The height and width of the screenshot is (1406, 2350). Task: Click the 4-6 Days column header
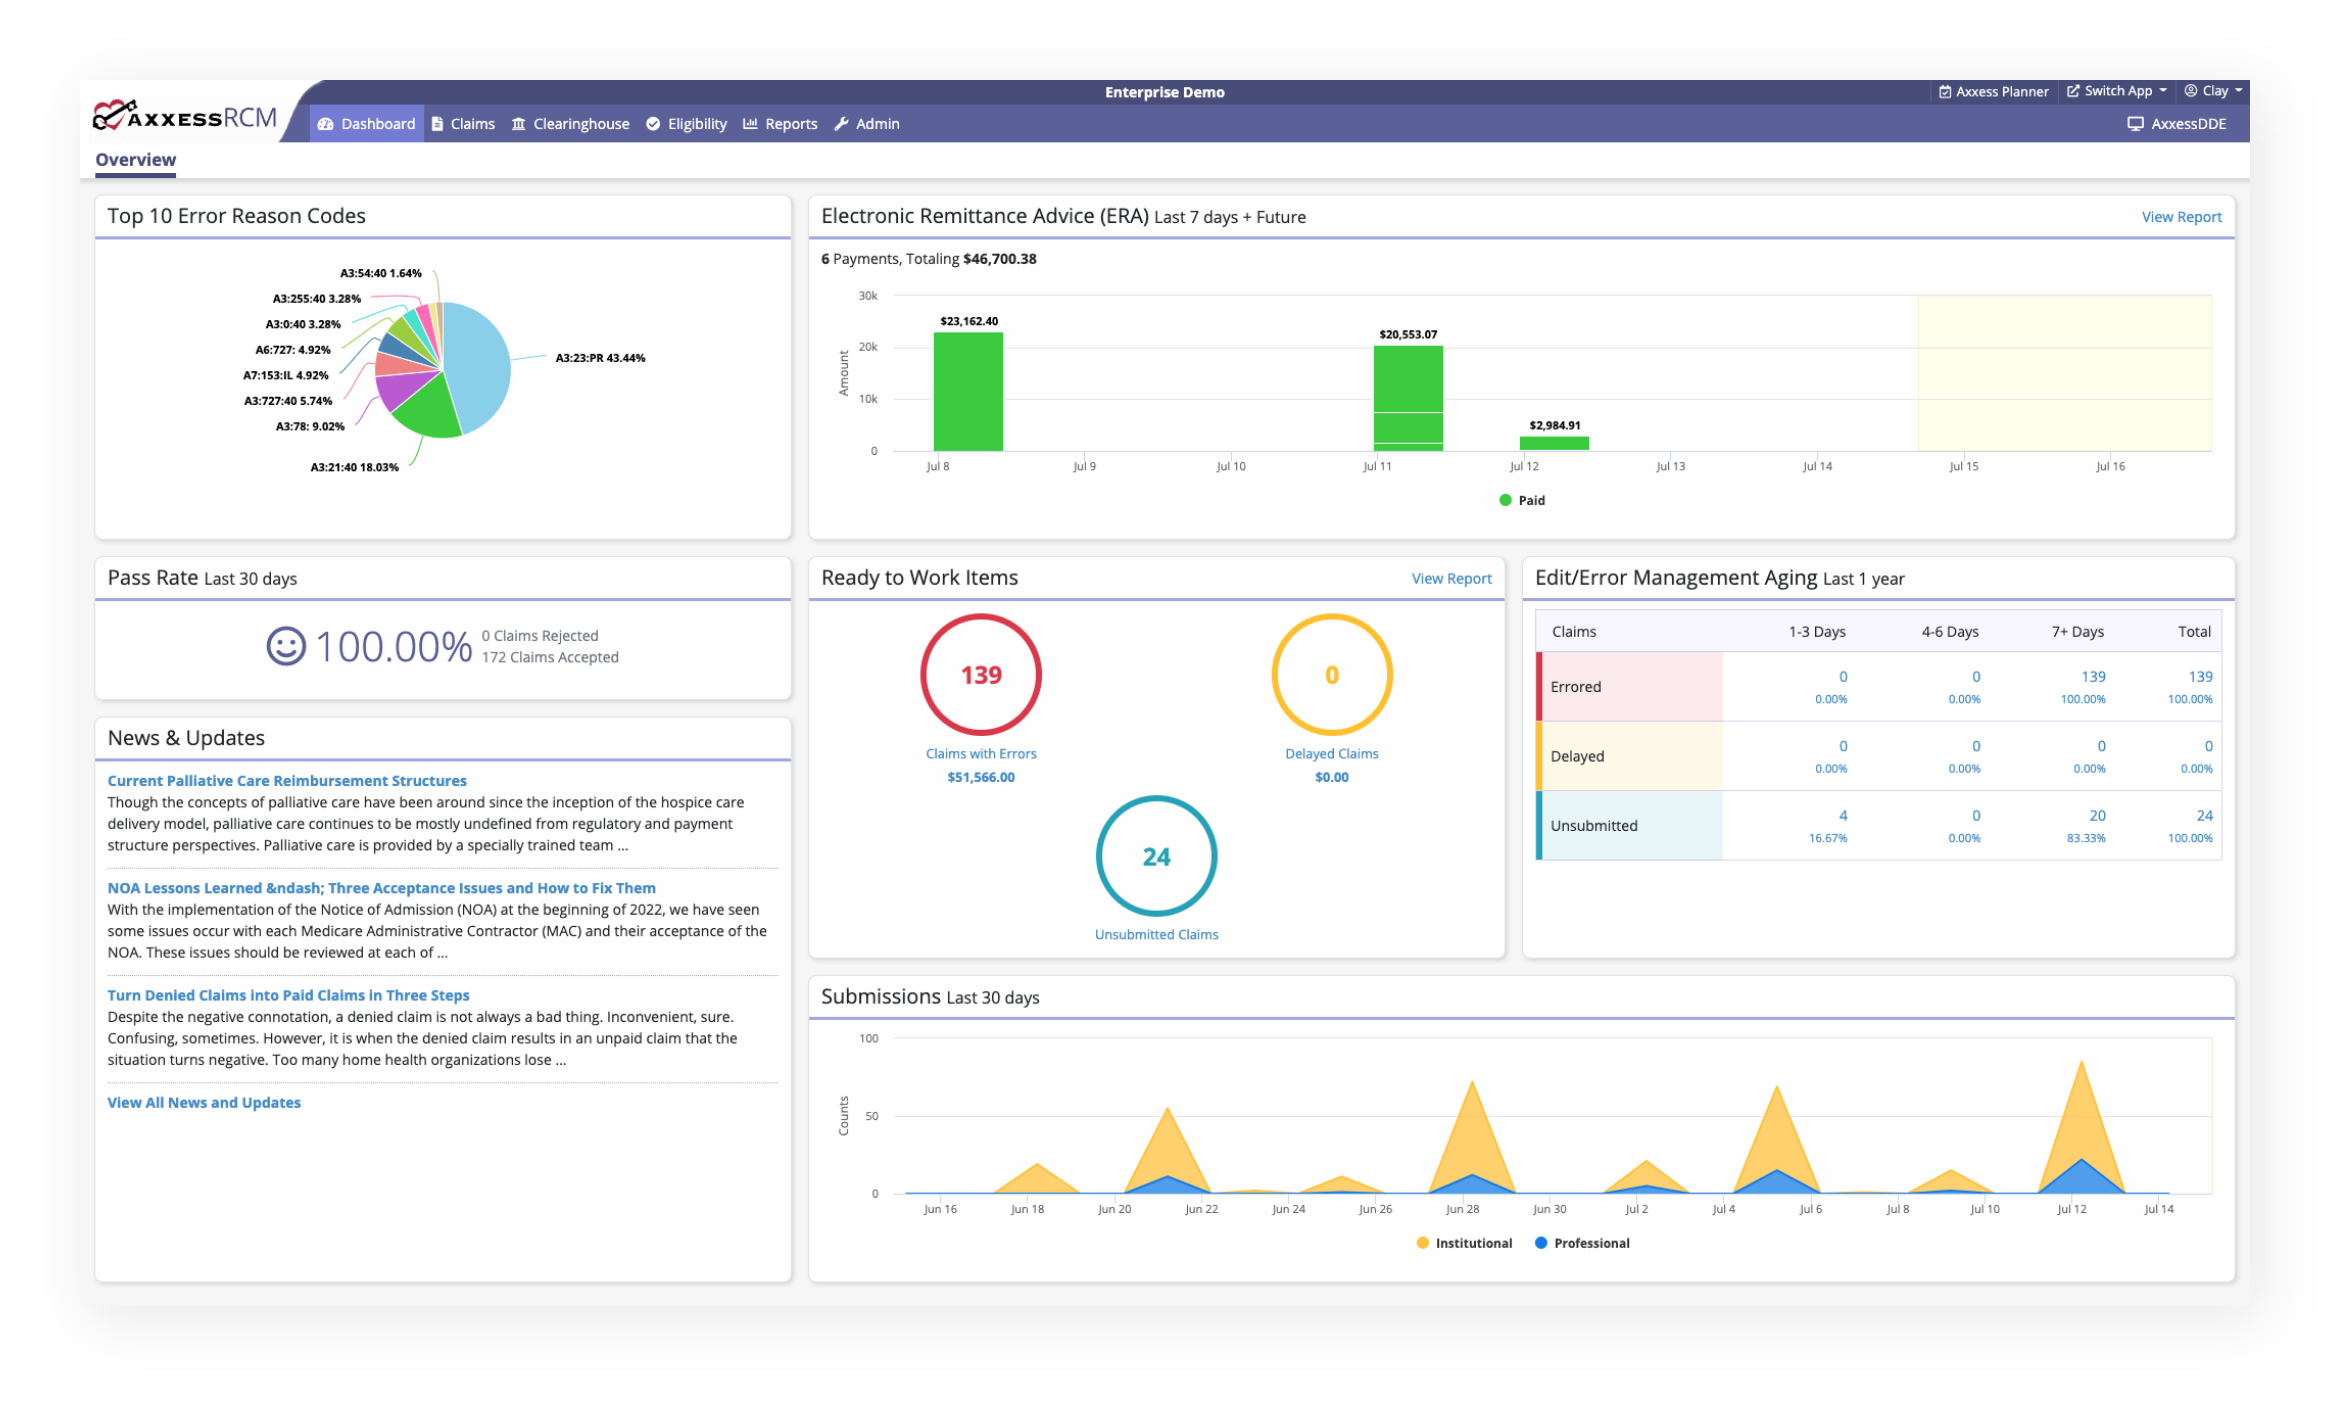click(x=1949, y=632)
